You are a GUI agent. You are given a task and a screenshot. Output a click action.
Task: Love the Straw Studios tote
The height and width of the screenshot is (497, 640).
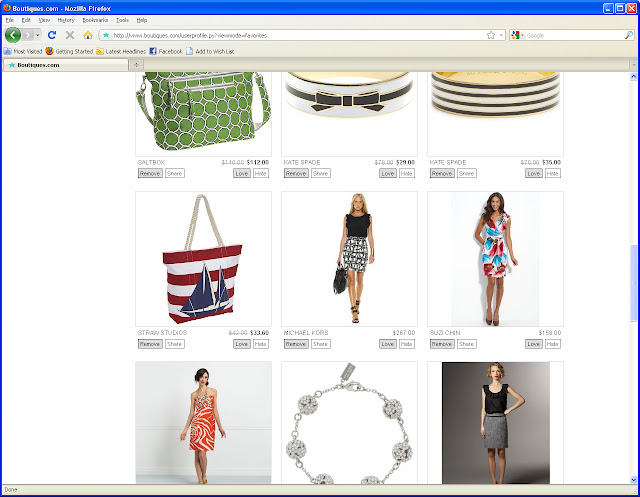tap(242, 344)
